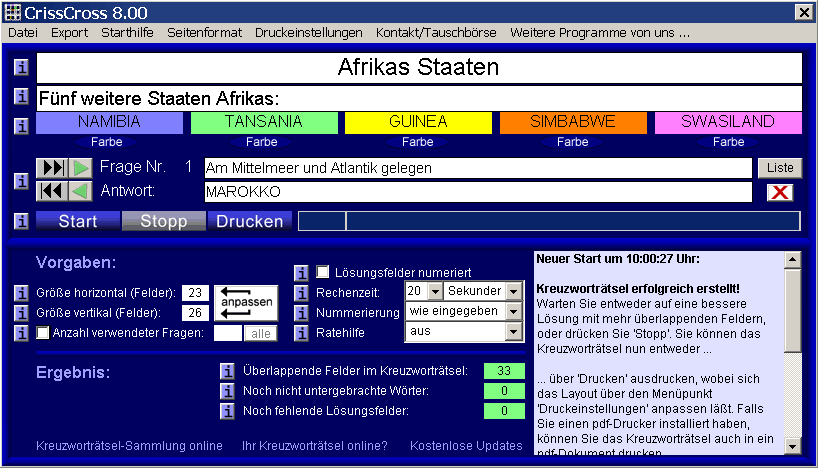Open the Druckeinstellungen menu

point(308,33)
